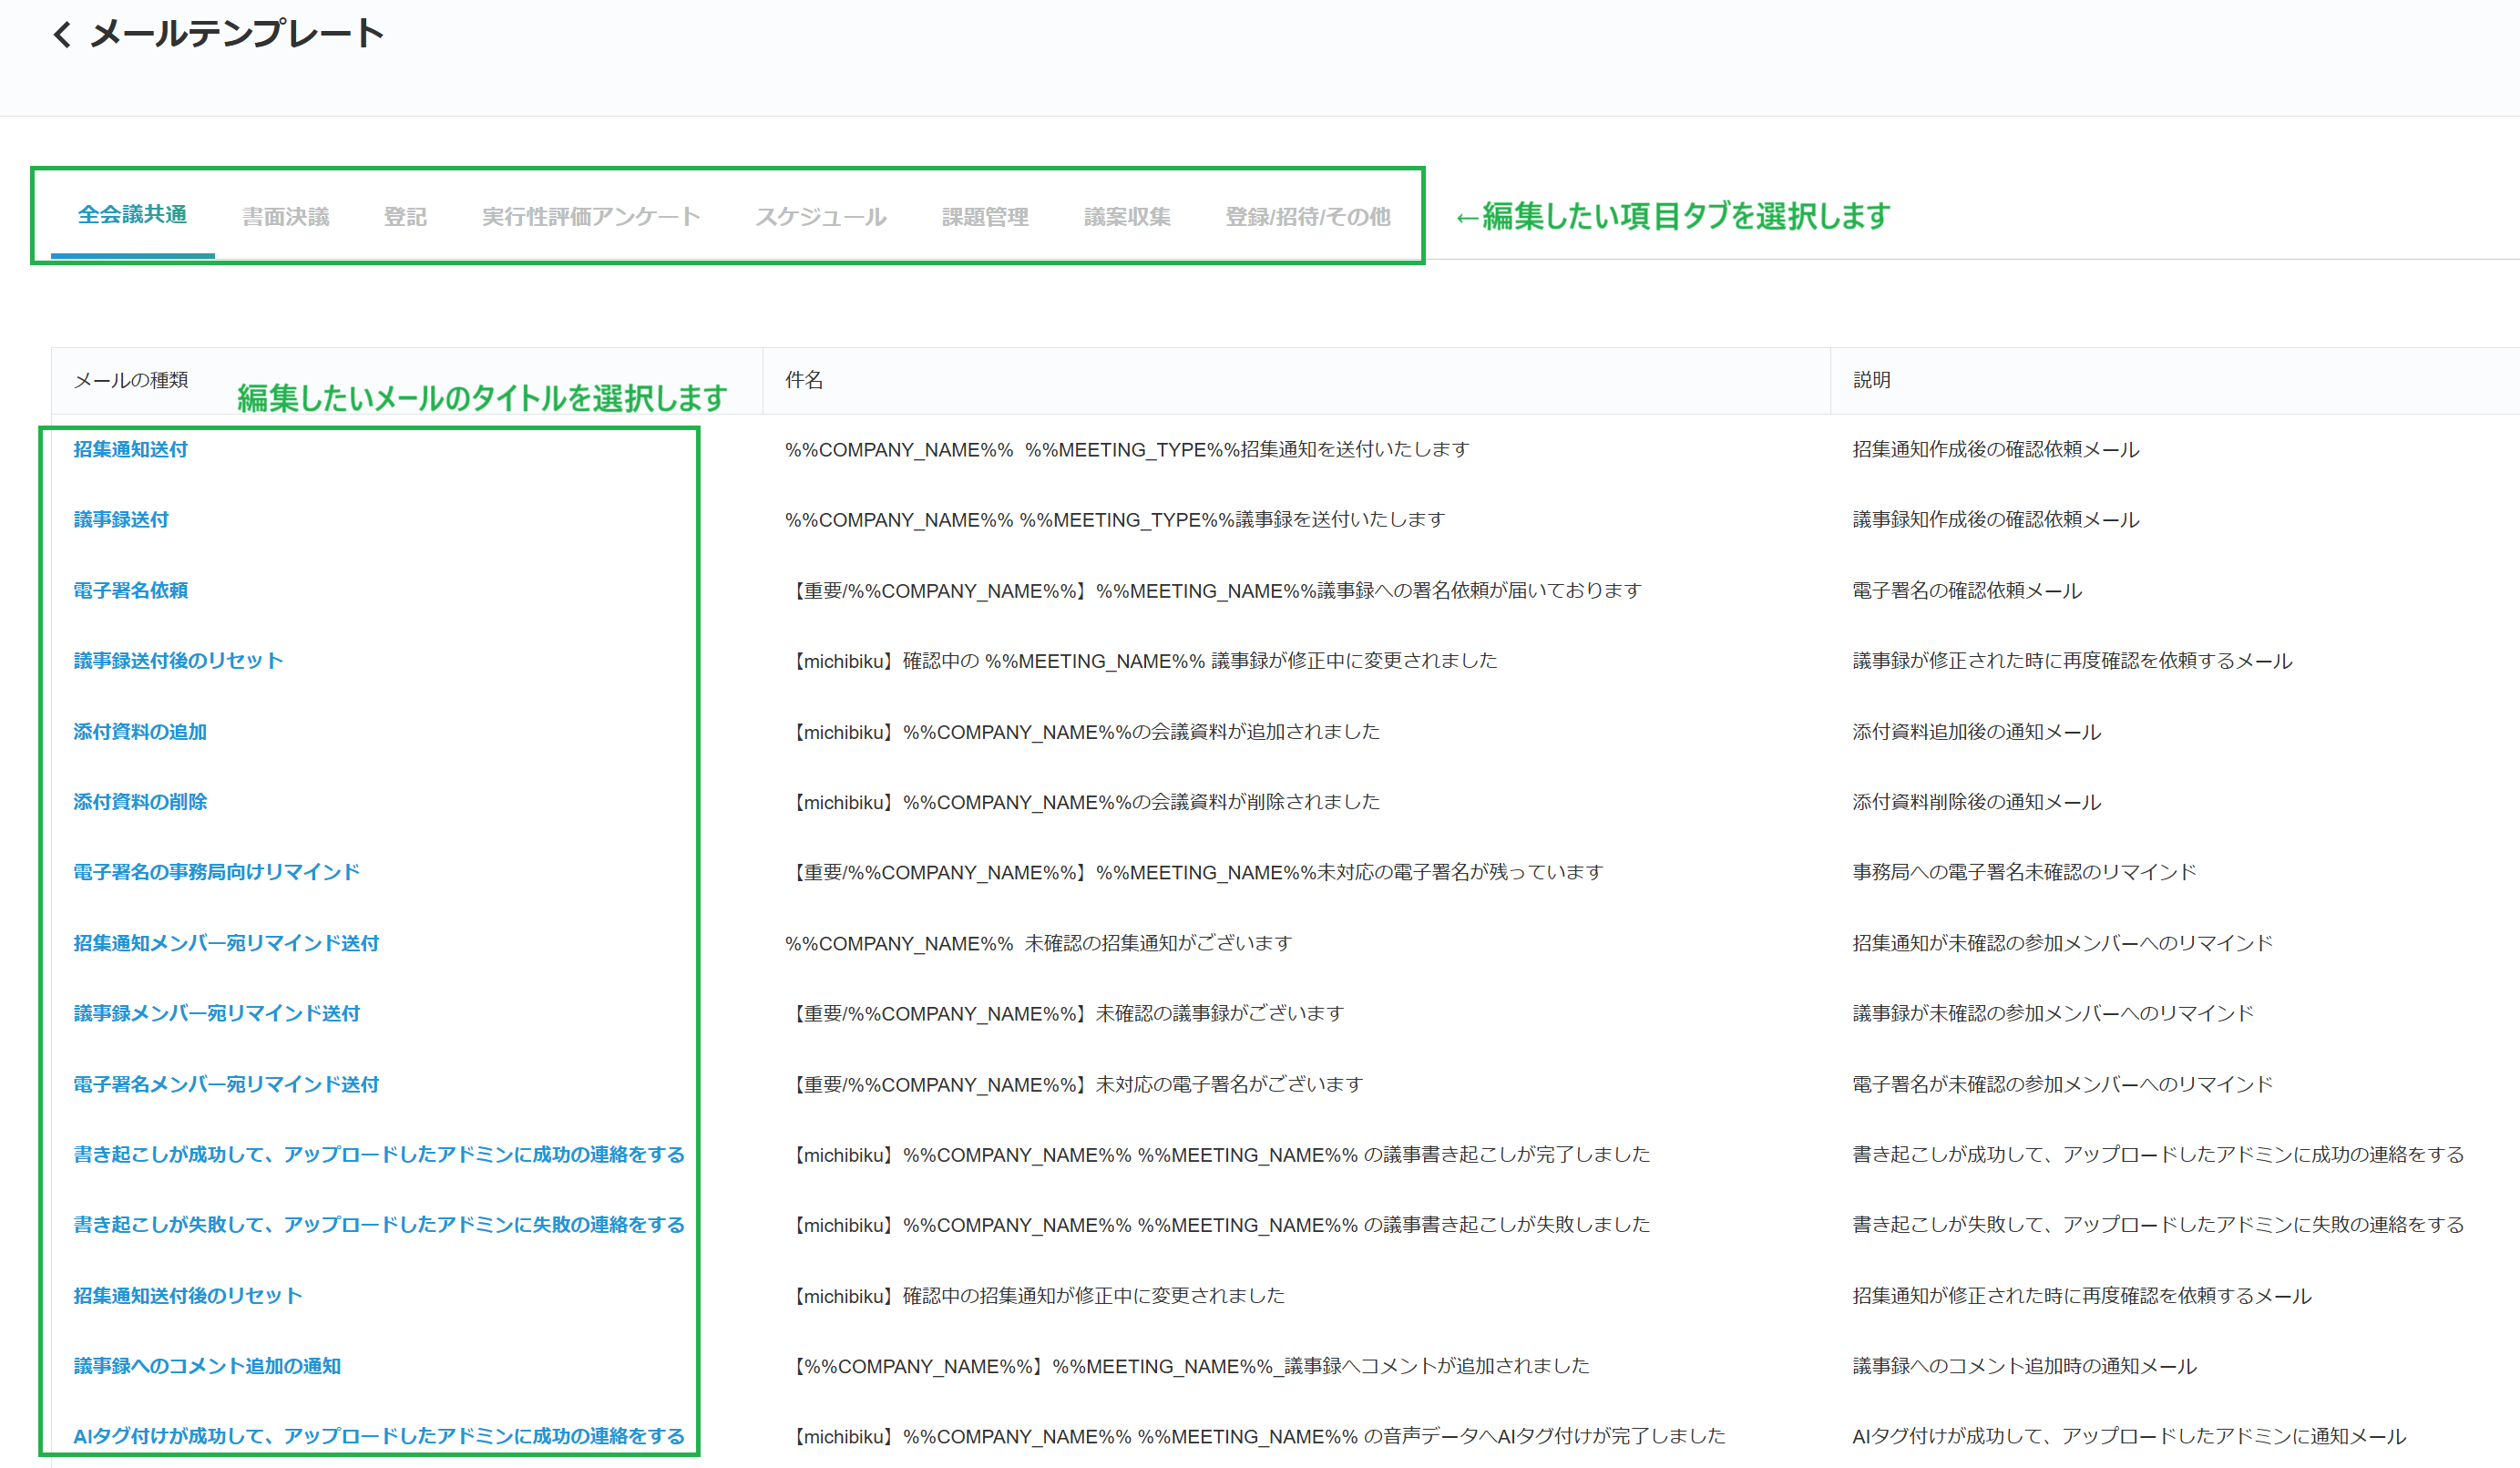Open the 招集通知送付 template
Image resolution: width=2520 pixels, height=1468 pixels.
click(x=131, y=449)
